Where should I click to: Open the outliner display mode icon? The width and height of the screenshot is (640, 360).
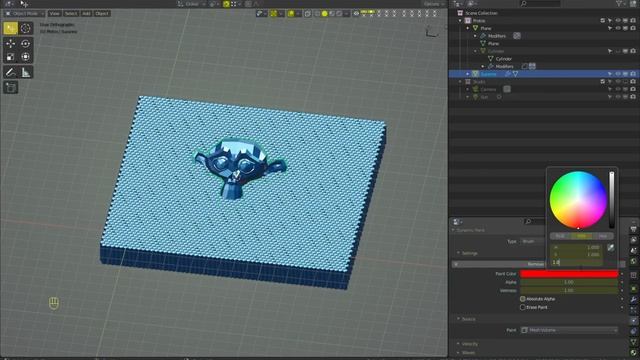pos(471,4)
